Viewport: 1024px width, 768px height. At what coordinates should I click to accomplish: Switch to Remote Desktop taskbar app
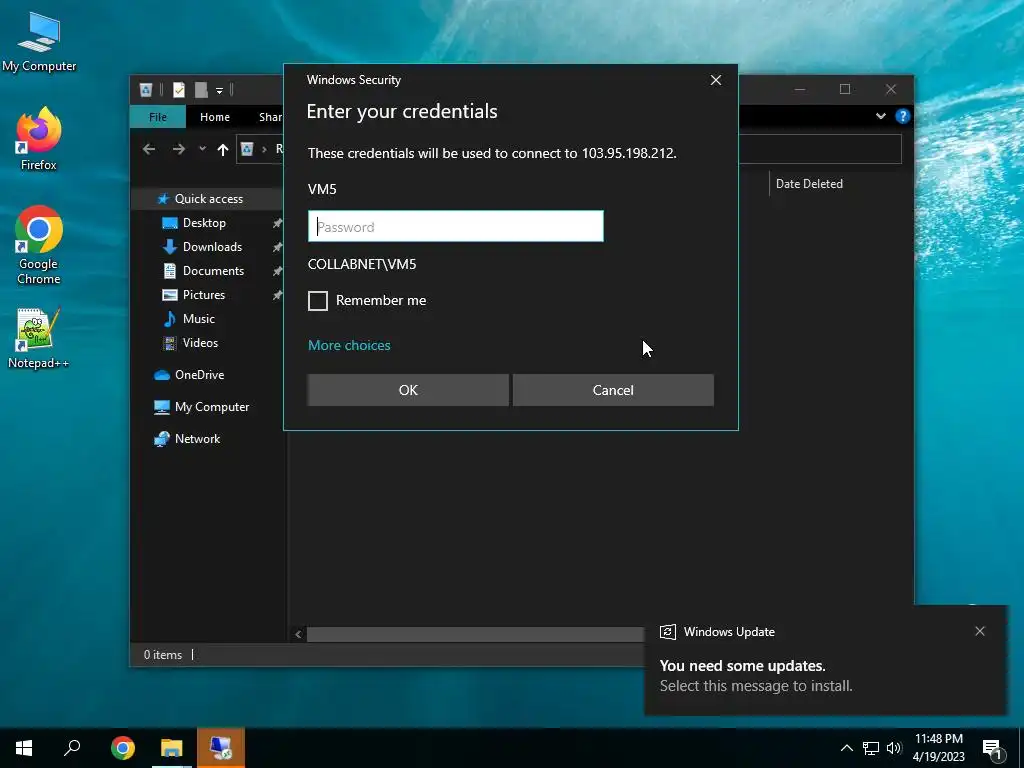click(221, 748)
